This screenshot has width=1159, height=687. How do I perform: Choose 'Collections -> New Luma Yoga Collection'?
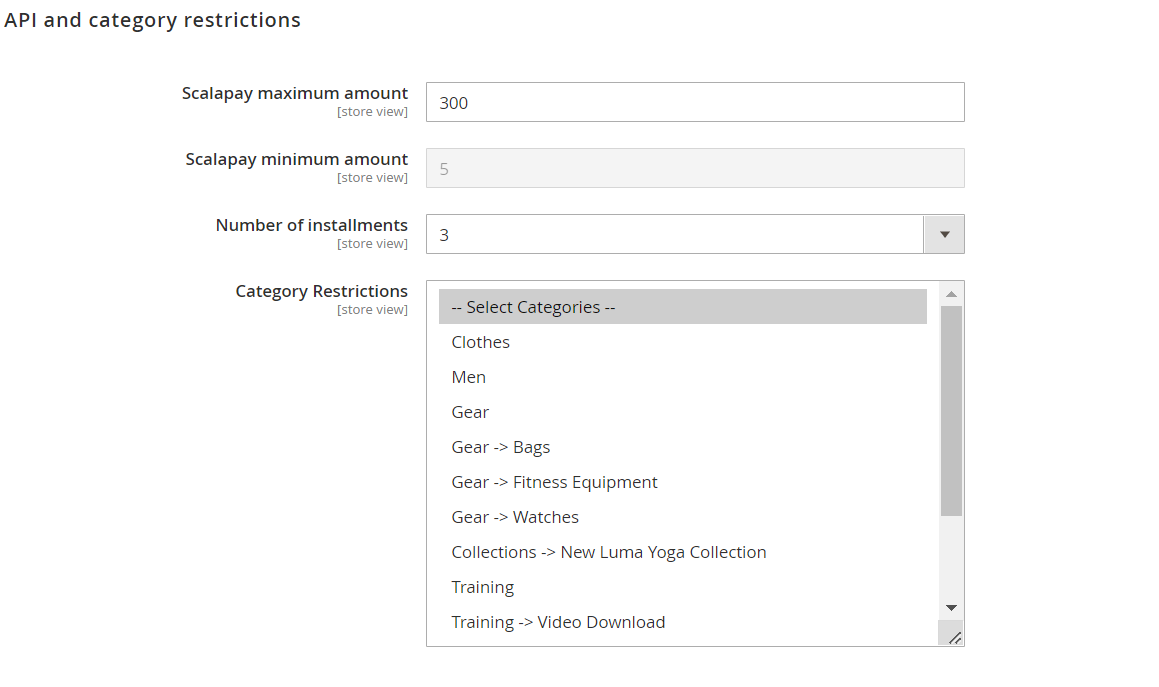point(609,552)
